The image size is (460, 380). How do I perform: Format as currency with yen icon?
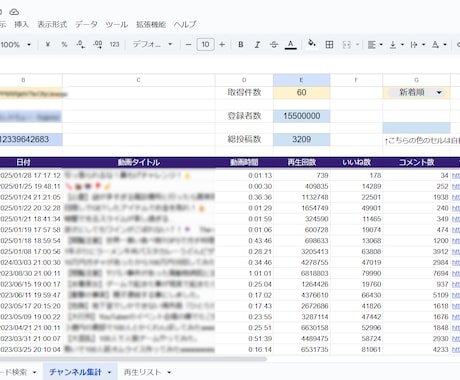48,44
